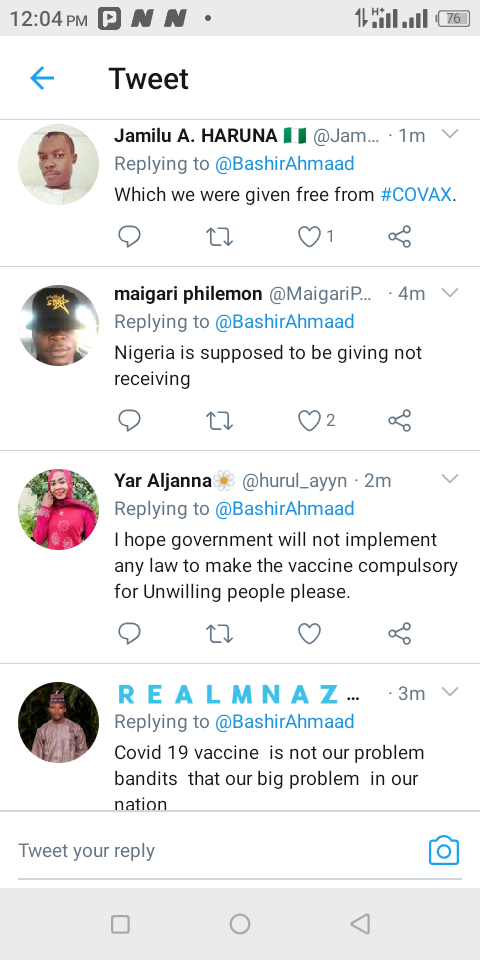Like Jamilu A. HARUNA's tweet
This screenshot has height=960, width=480.
(309, 236)
